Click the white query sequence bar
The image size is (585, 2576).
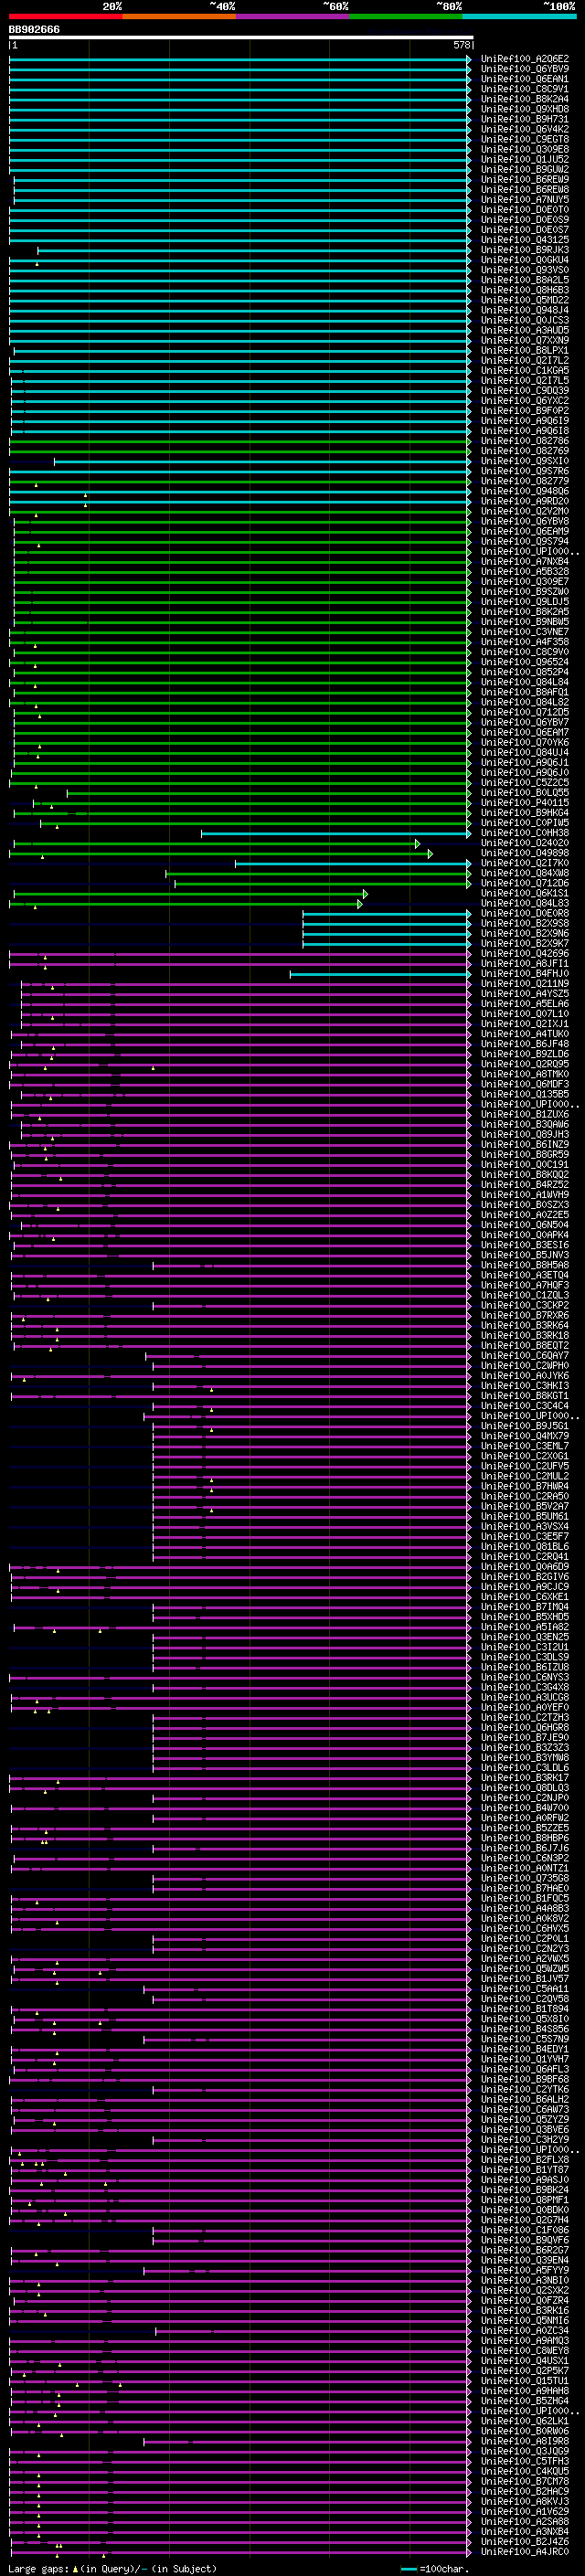coord(241,38)
